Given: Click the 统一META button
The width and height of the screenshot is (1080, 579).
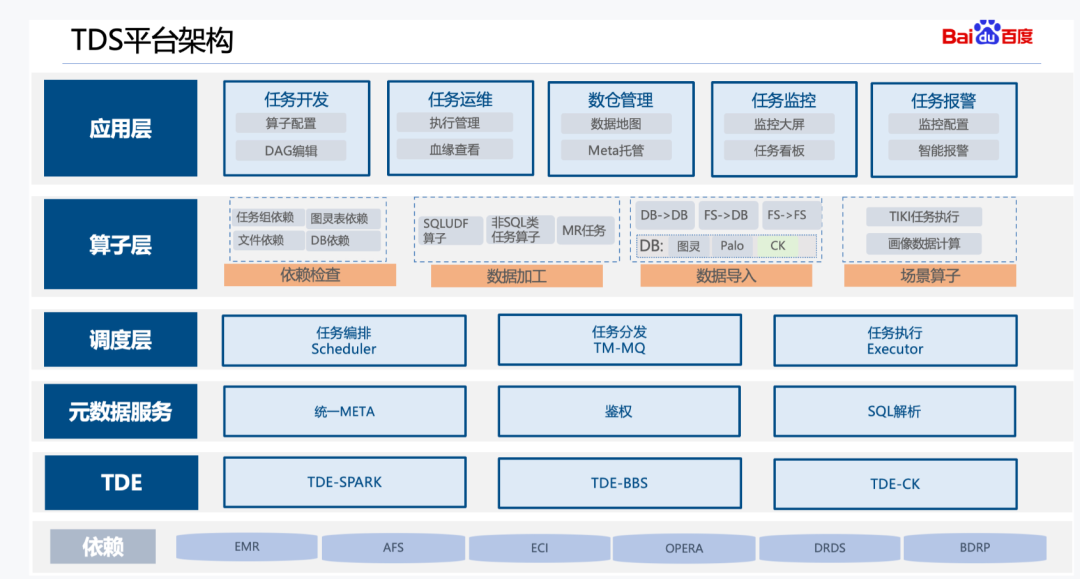Looking at the screenshot, I should 345,411.
